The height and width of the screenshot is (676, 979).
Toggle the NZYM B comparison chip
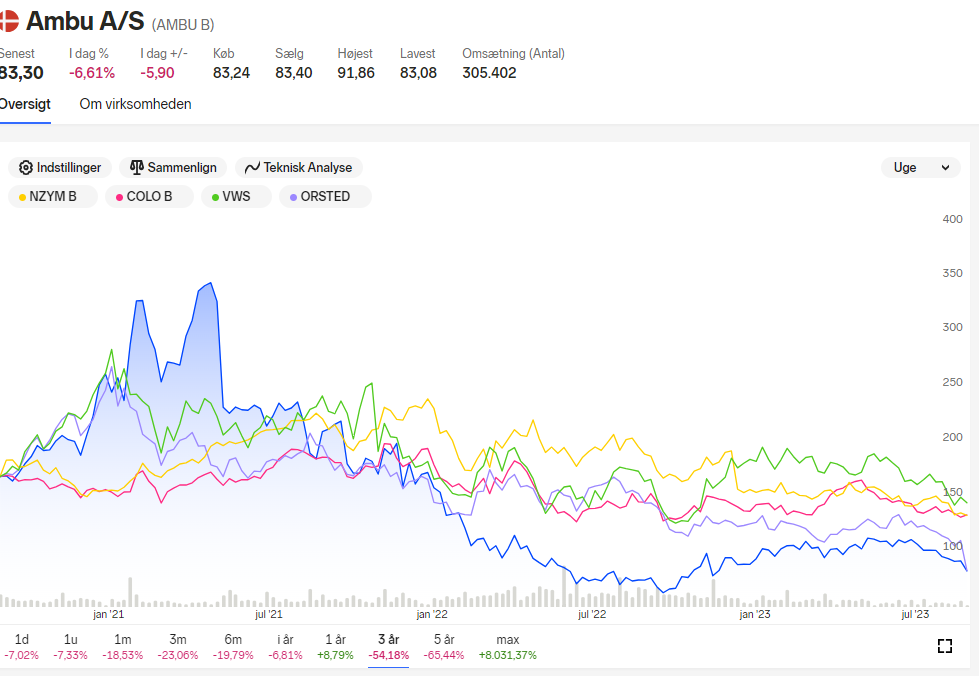click(x=52, y=197)
